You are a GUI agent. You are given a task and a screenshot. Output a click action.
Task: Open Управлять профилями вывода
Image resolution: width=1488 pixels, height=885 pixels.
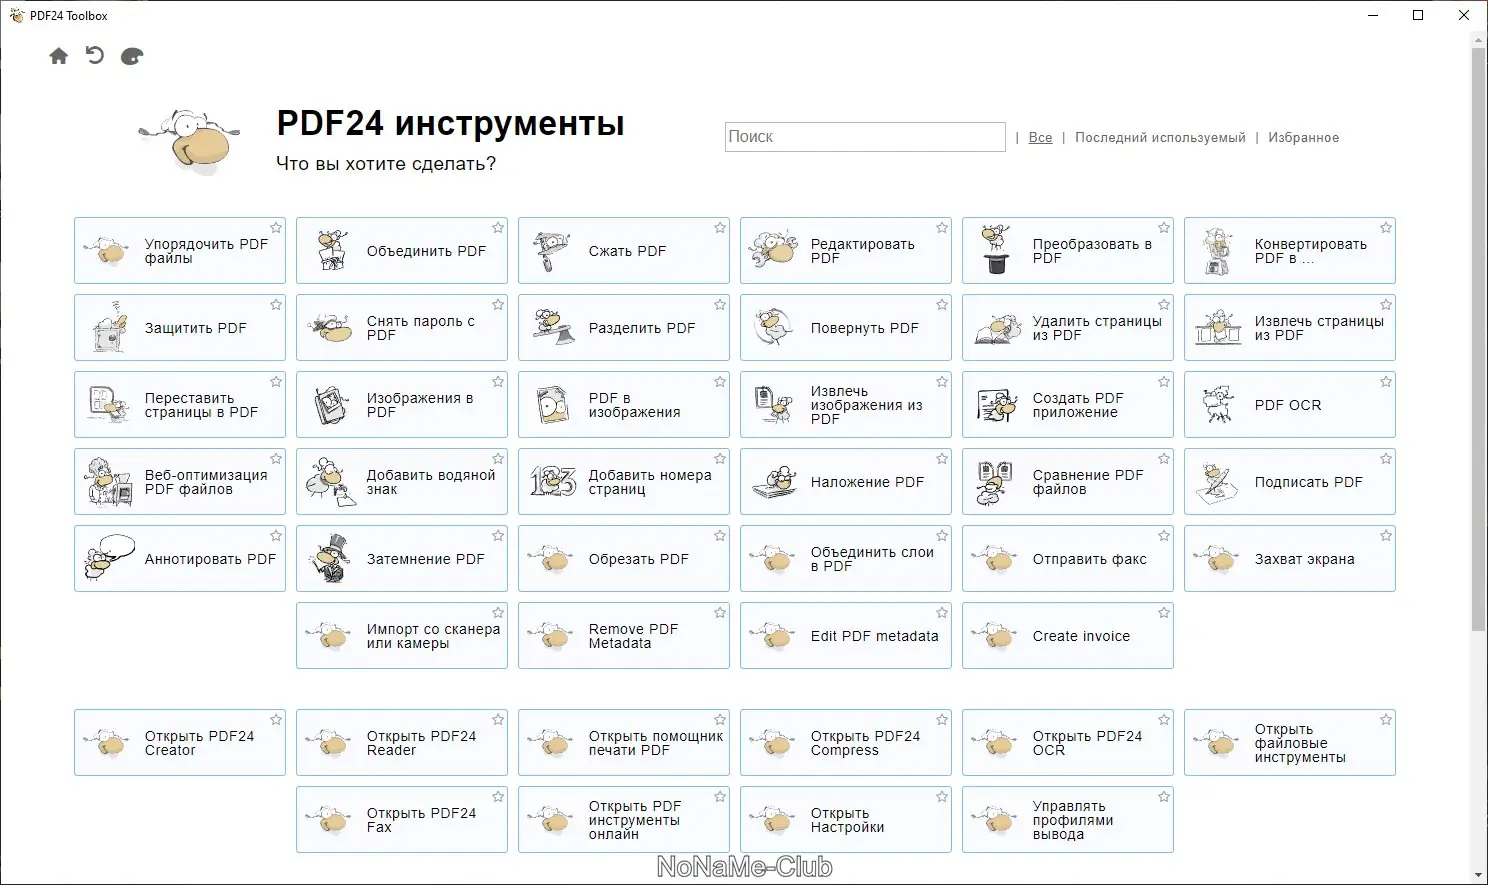coord(1068,820)
